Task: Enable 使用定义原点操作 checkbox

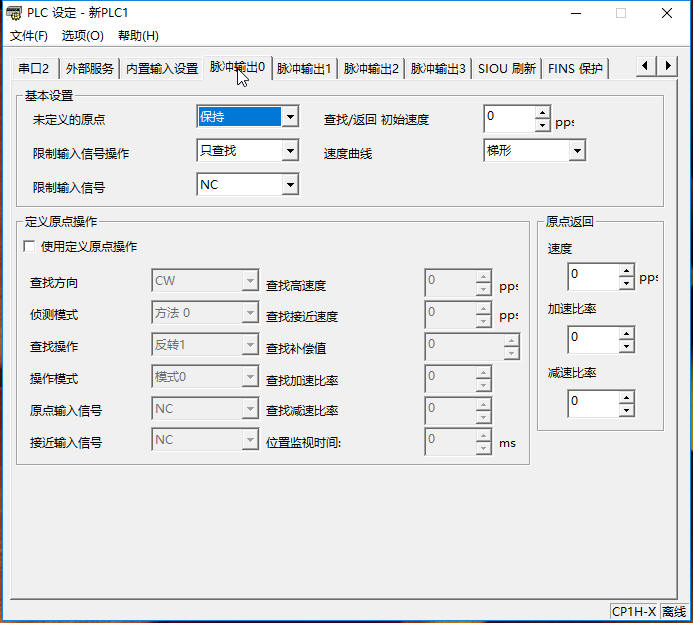Action: click(x=29, y=246)
